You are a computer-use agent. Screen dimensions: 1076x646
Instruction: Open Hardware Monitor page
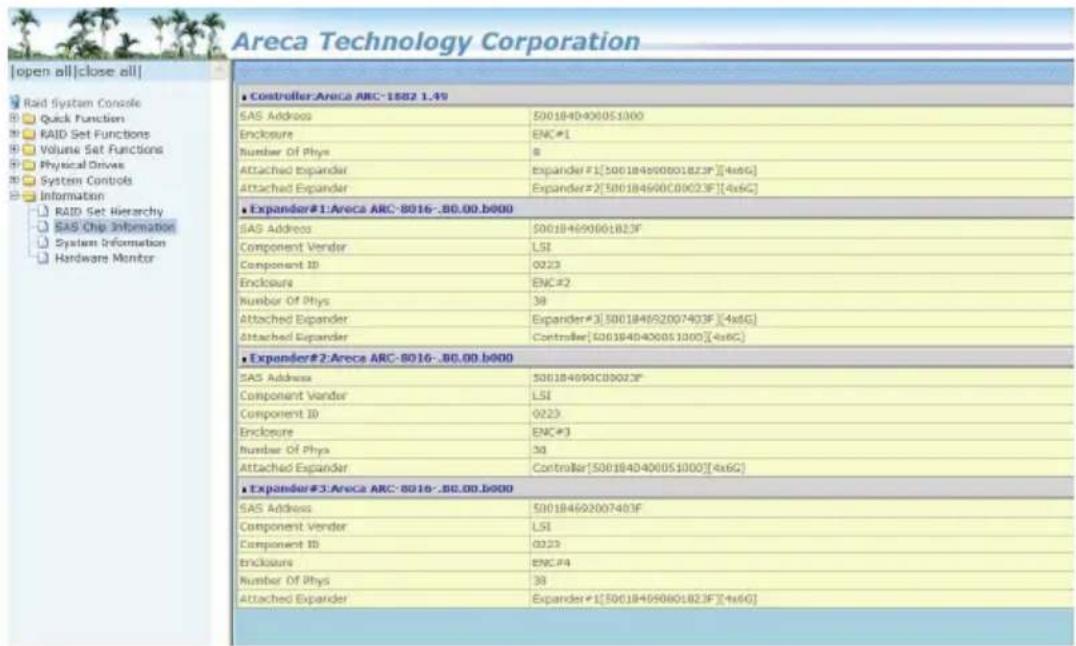104,258
